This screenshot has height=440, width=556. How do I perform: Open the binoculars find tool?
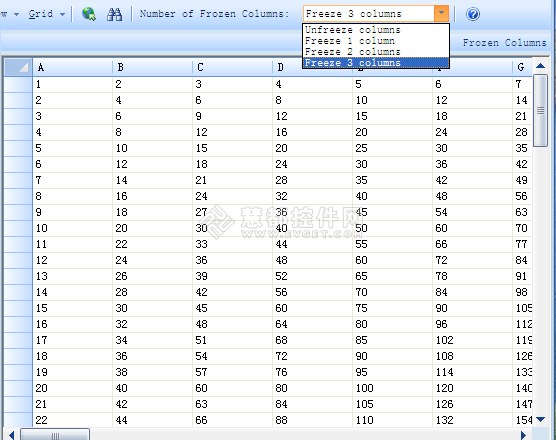click(115, 14)
